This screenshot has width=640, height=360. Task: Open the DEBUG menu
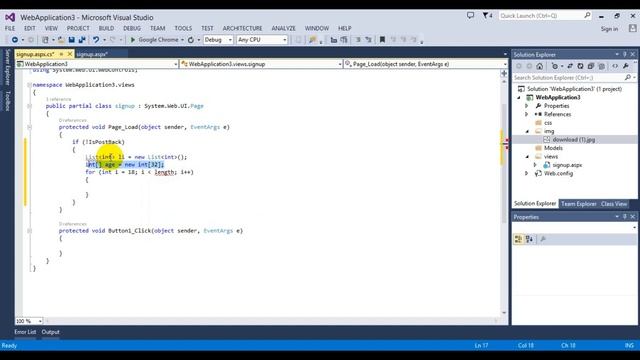coord(132,28)
